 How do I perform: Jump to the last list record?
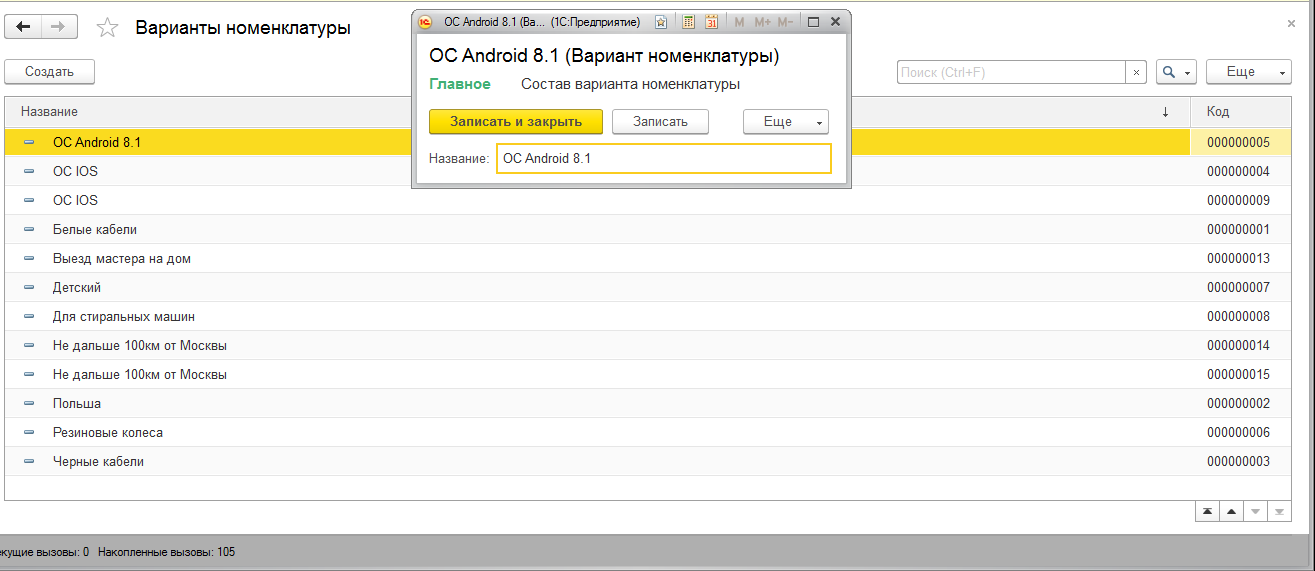pyautogui.click(x=1279, y=511)
